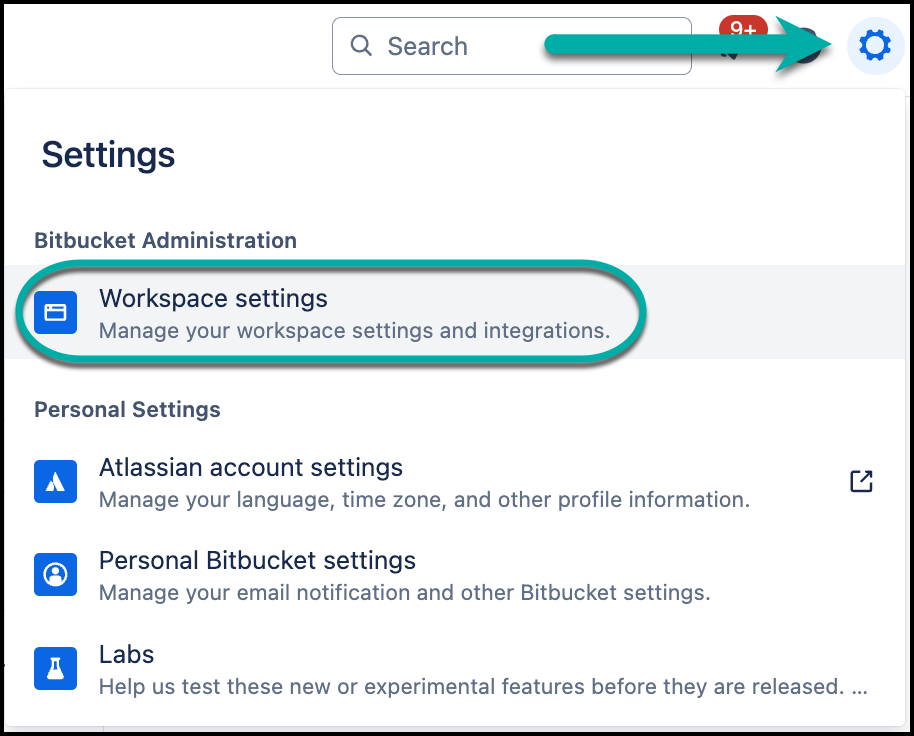Click 'Manage your language, time zone' description
914x736 pixels.
(x=424, y=499)
